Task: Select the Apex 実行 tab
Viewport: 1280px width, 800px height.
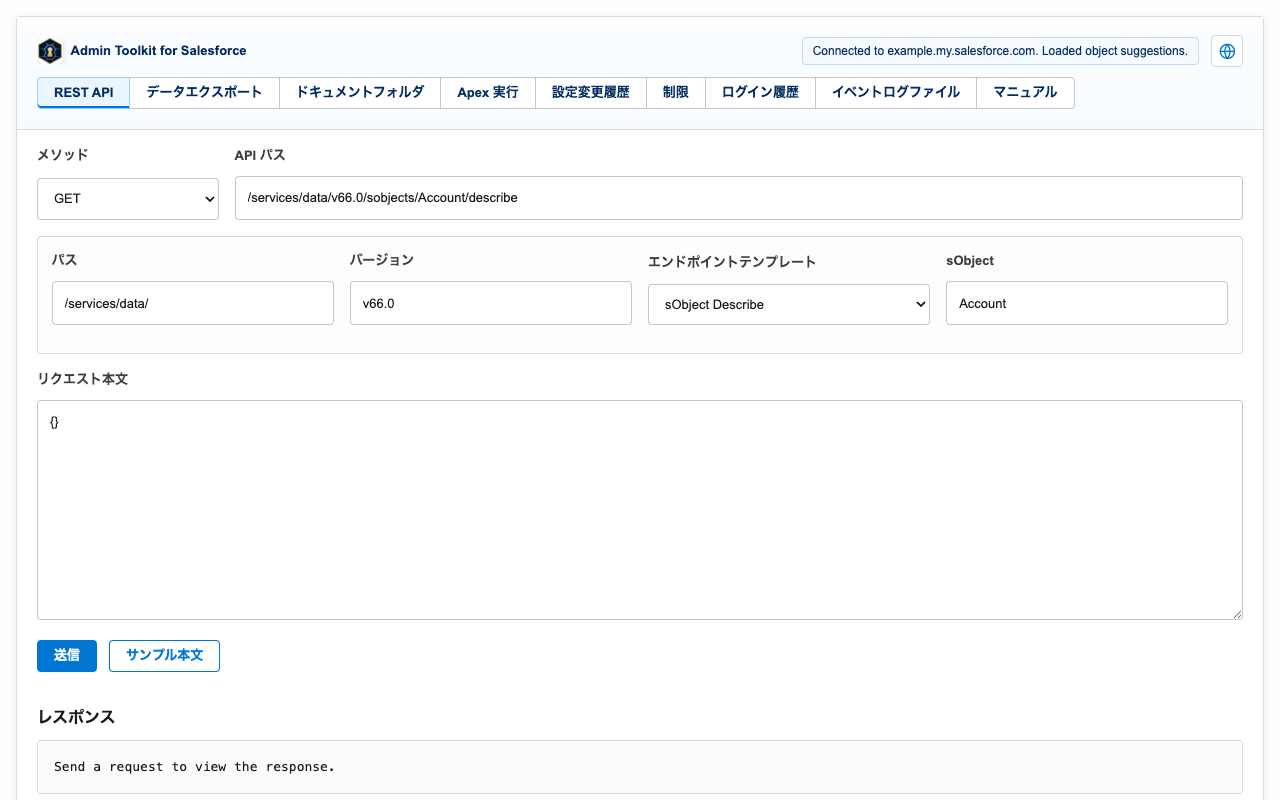Action: tap(488, 92)
